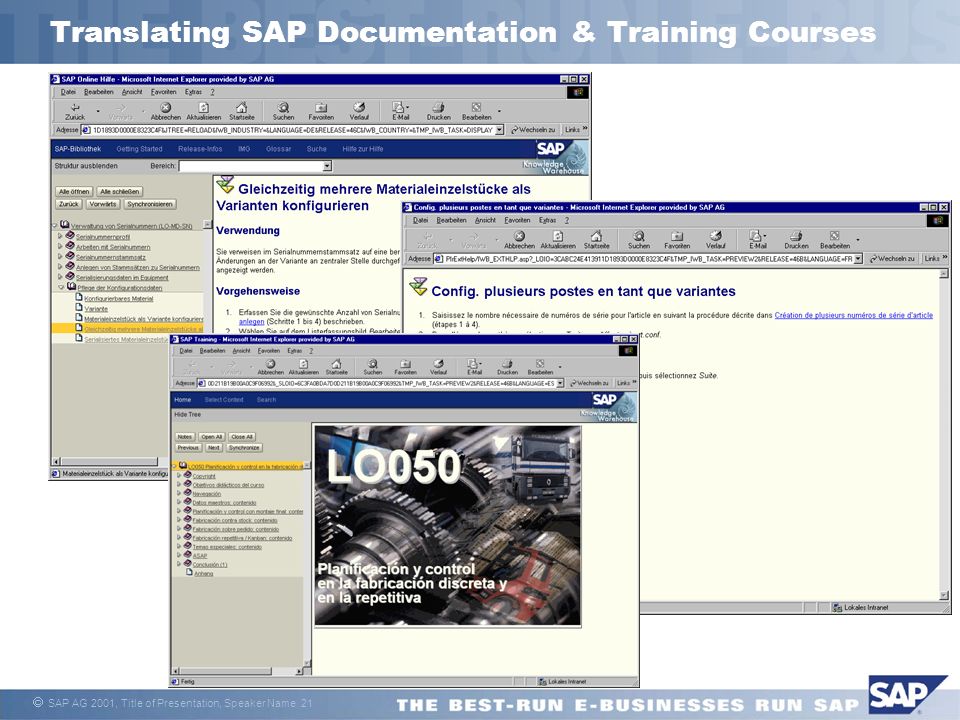Open Favoriten in SAP Online Hilfe toolbar
The width and height of the screenshot is (960, 720).
click(321, 111)
